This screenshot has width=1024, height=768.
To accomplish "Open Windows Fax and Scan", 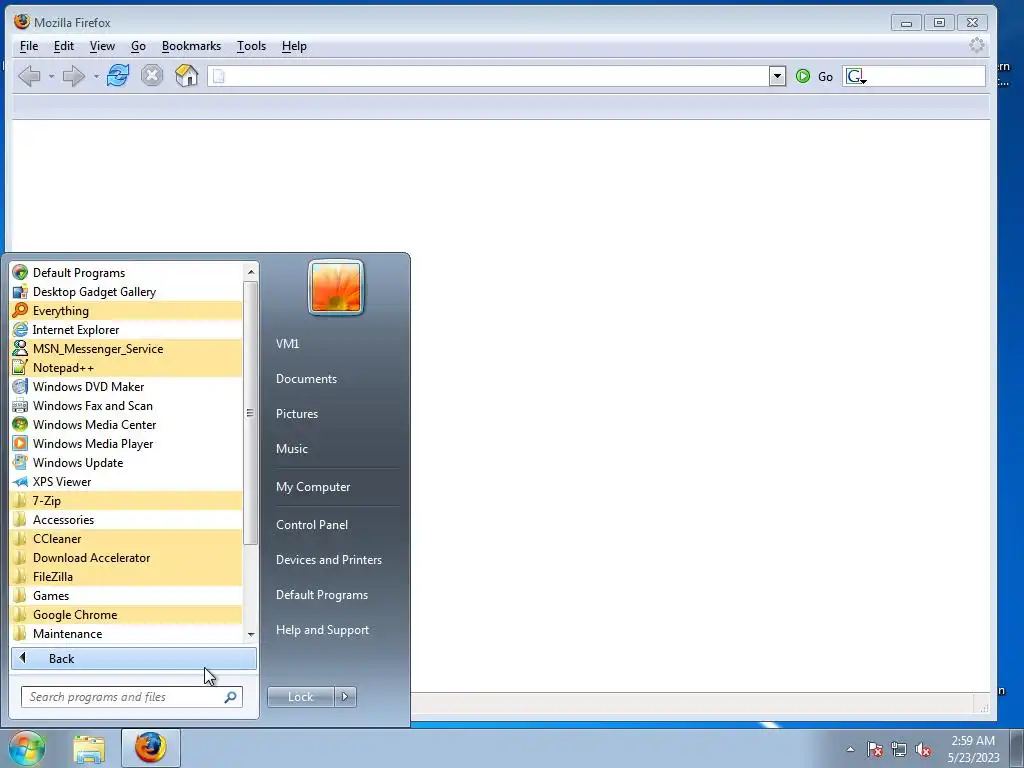I will [x=127, y=406].
